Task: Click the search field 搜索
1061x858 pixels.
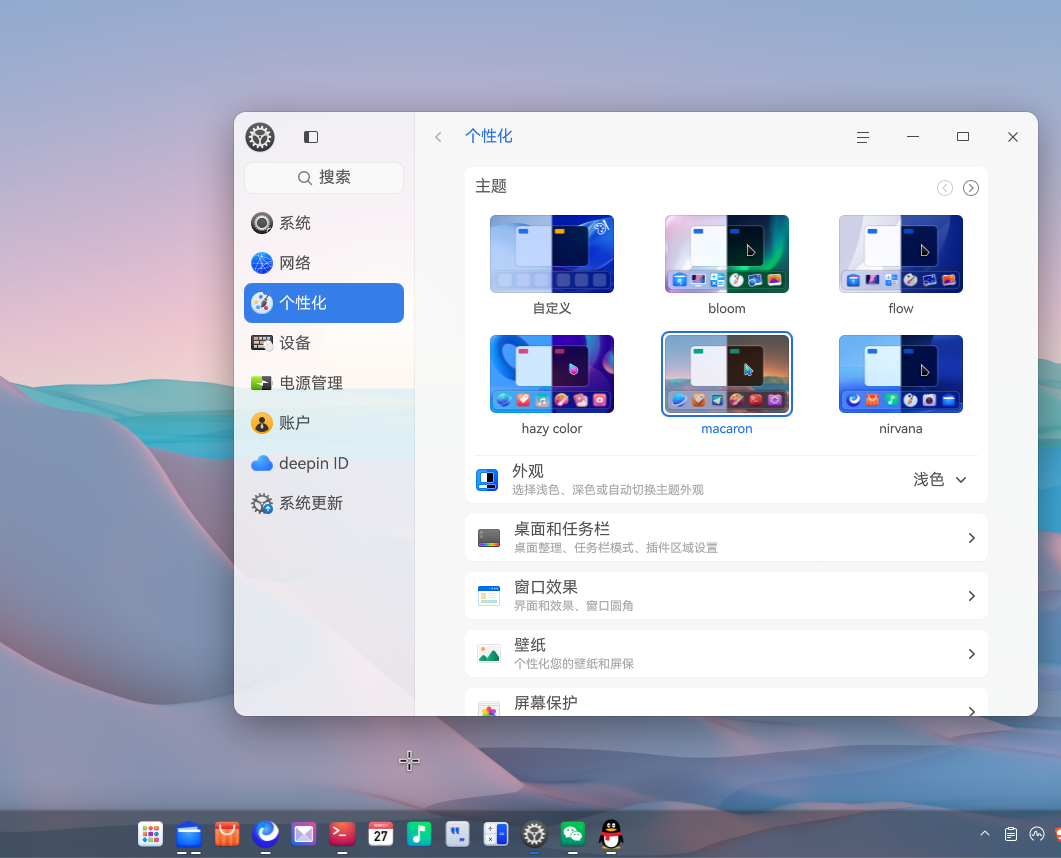Action: 323,177
